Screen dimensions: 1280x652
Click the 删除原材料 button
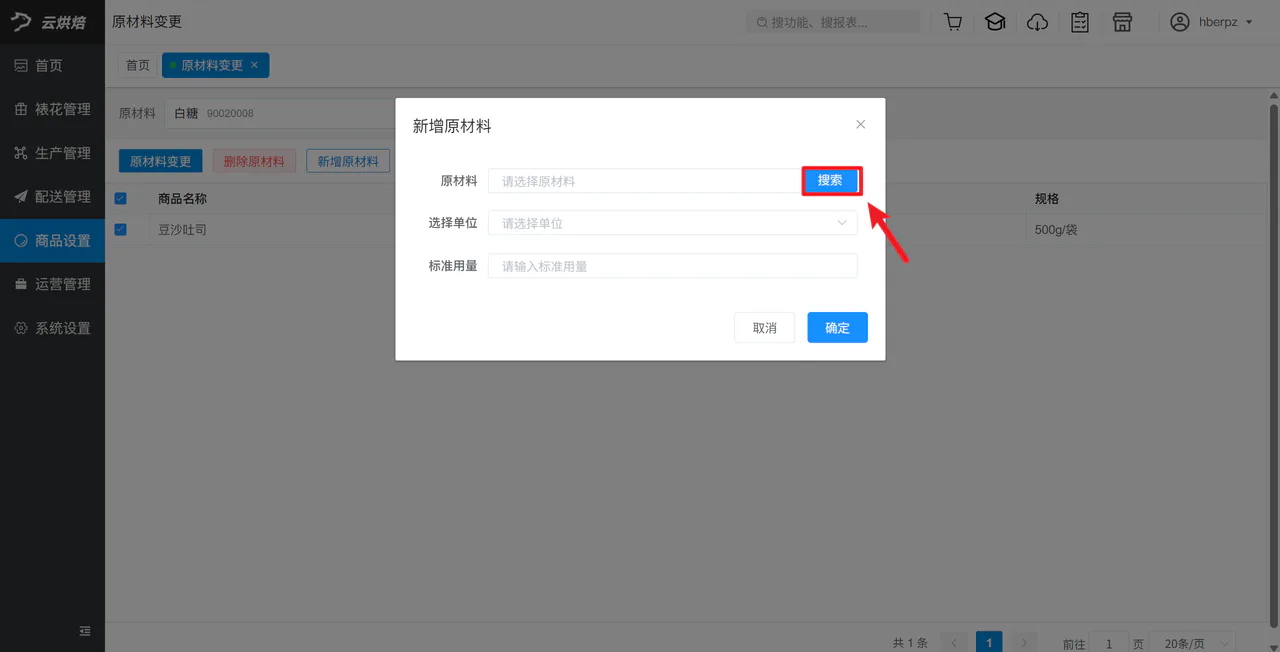254,161
